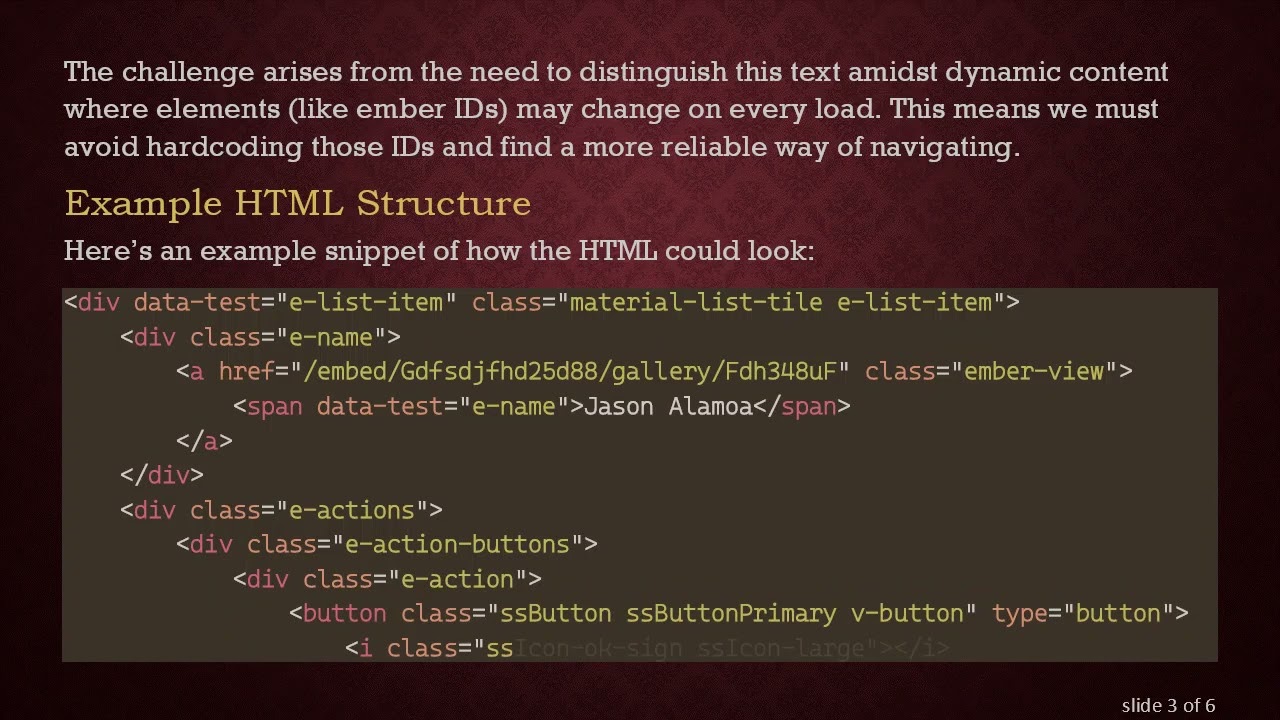
Task: Click the closing '</div>' tag line
Action: pyautogui.click(x=162, y=475)
